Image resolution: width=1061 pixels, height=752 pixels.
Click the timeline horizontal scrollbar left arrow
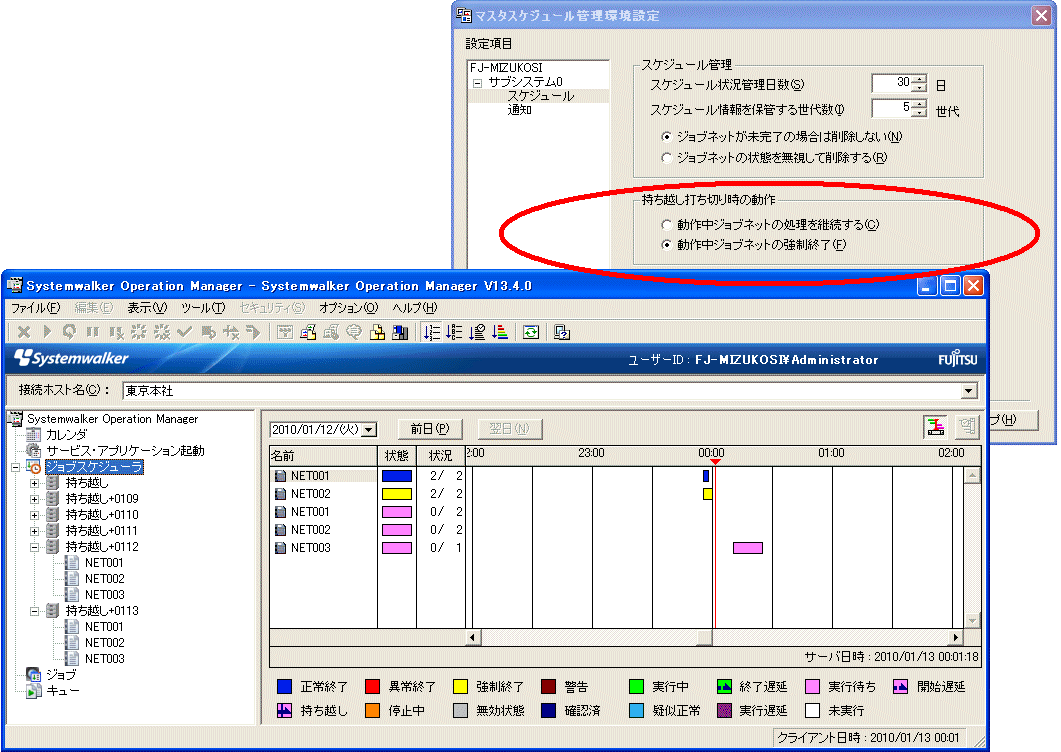[x=472, y=637]
